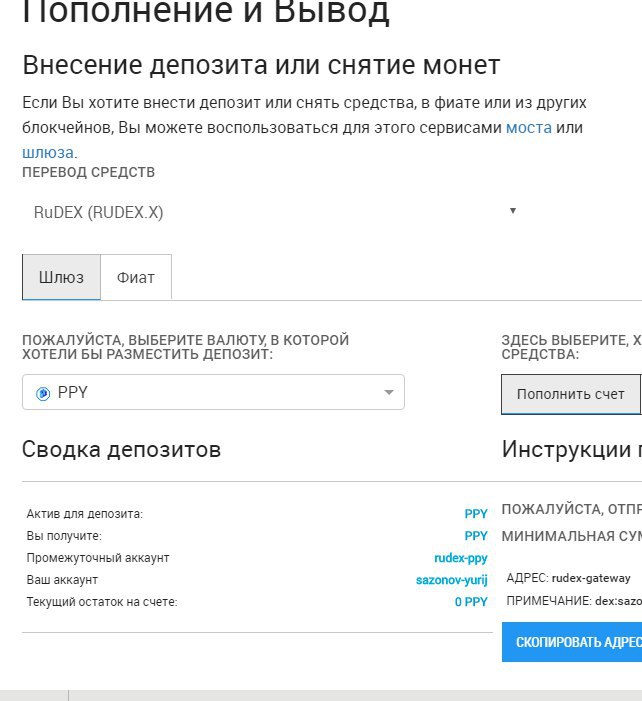Click the PPY dropdown caret arrow

point(389,393)
